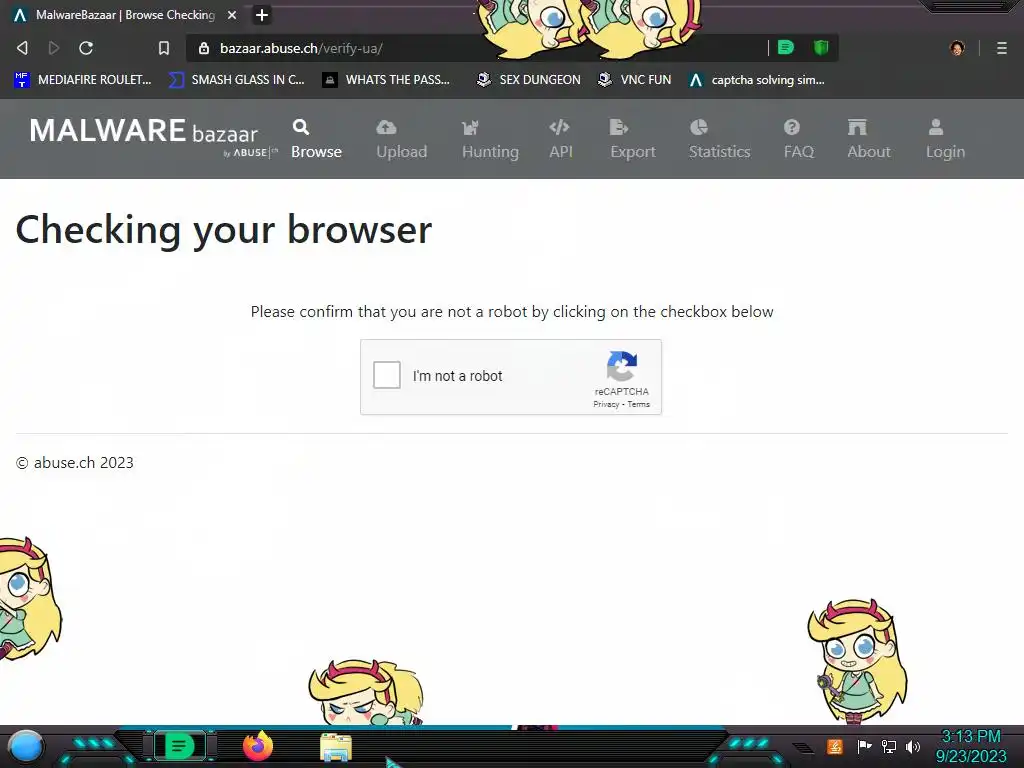Click the taskbar clock showing 3:13 PM
1024x768 pixels.
(x=971, y=746)
